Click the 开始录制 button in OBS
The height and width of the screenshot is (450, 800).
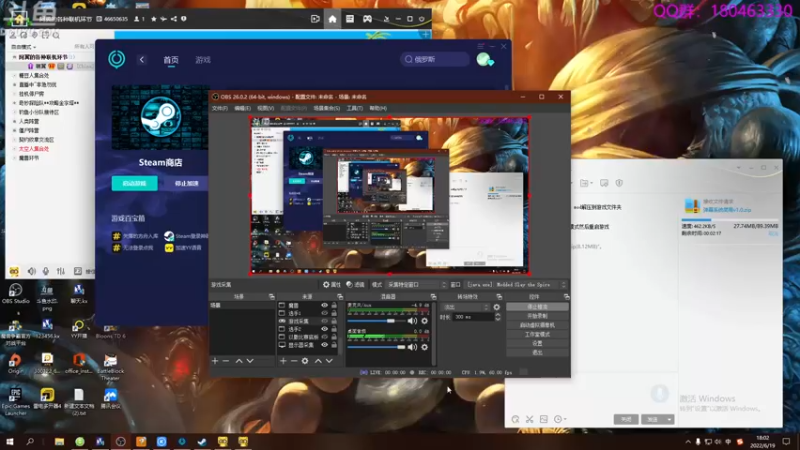coord(537,316)
